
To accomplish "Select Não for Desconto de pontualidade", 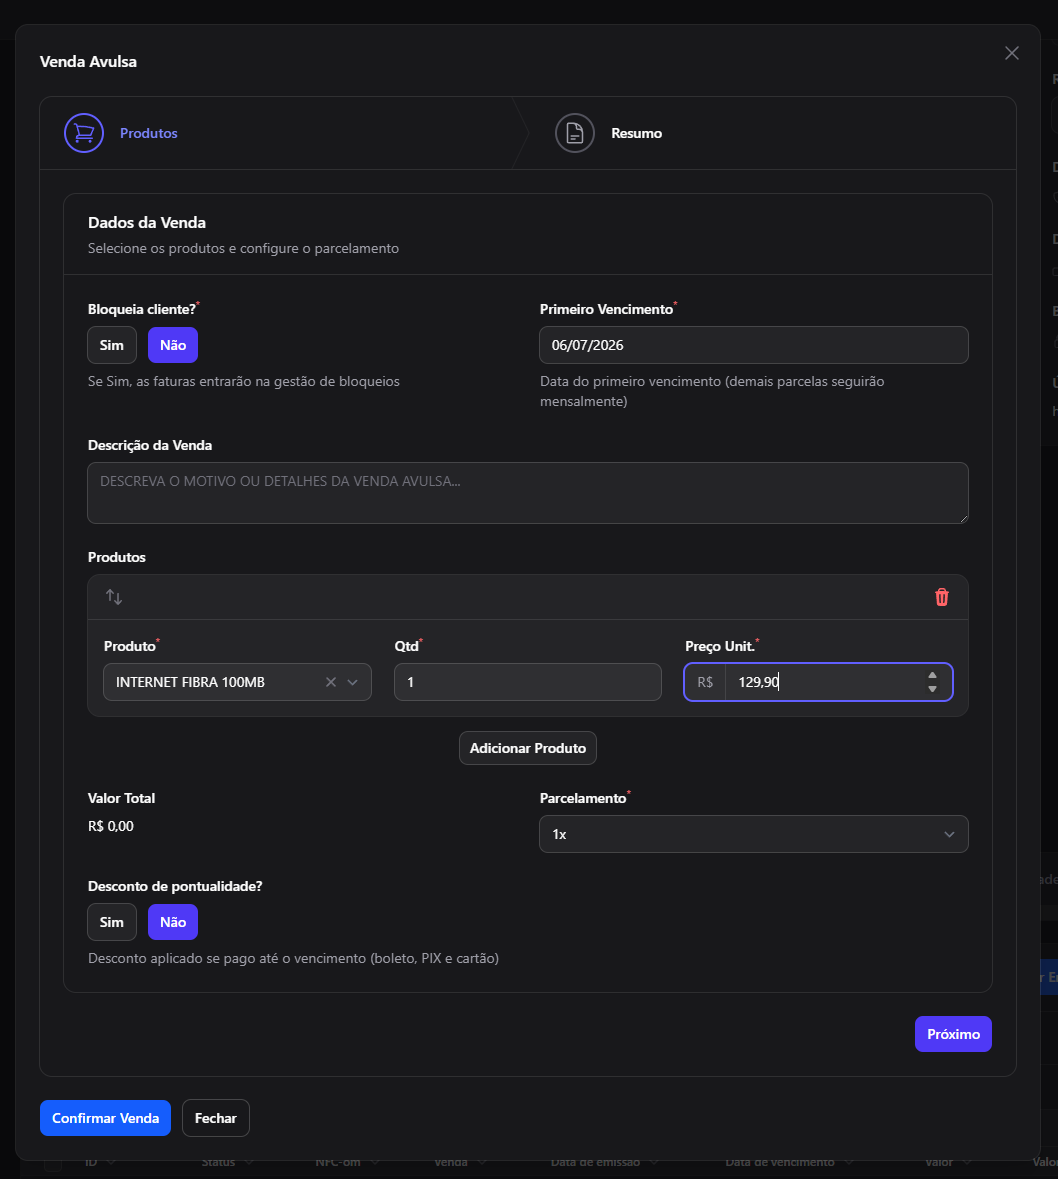I will point(173,922).
